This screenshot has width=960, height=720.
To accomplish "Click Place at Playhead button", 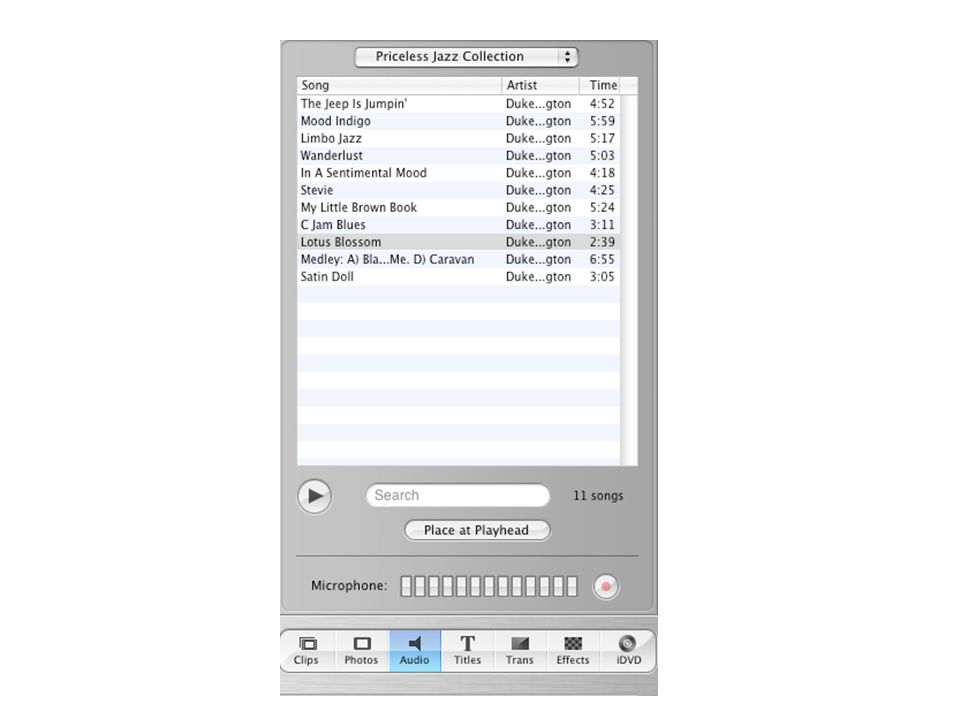I will [477, 530].
